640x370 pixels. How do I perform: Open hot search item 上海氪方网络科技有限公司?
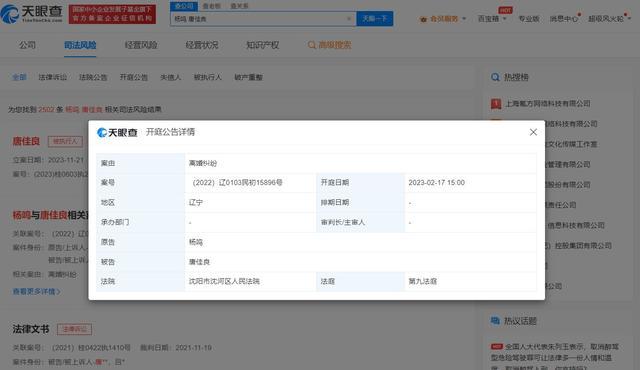point(548,104)
